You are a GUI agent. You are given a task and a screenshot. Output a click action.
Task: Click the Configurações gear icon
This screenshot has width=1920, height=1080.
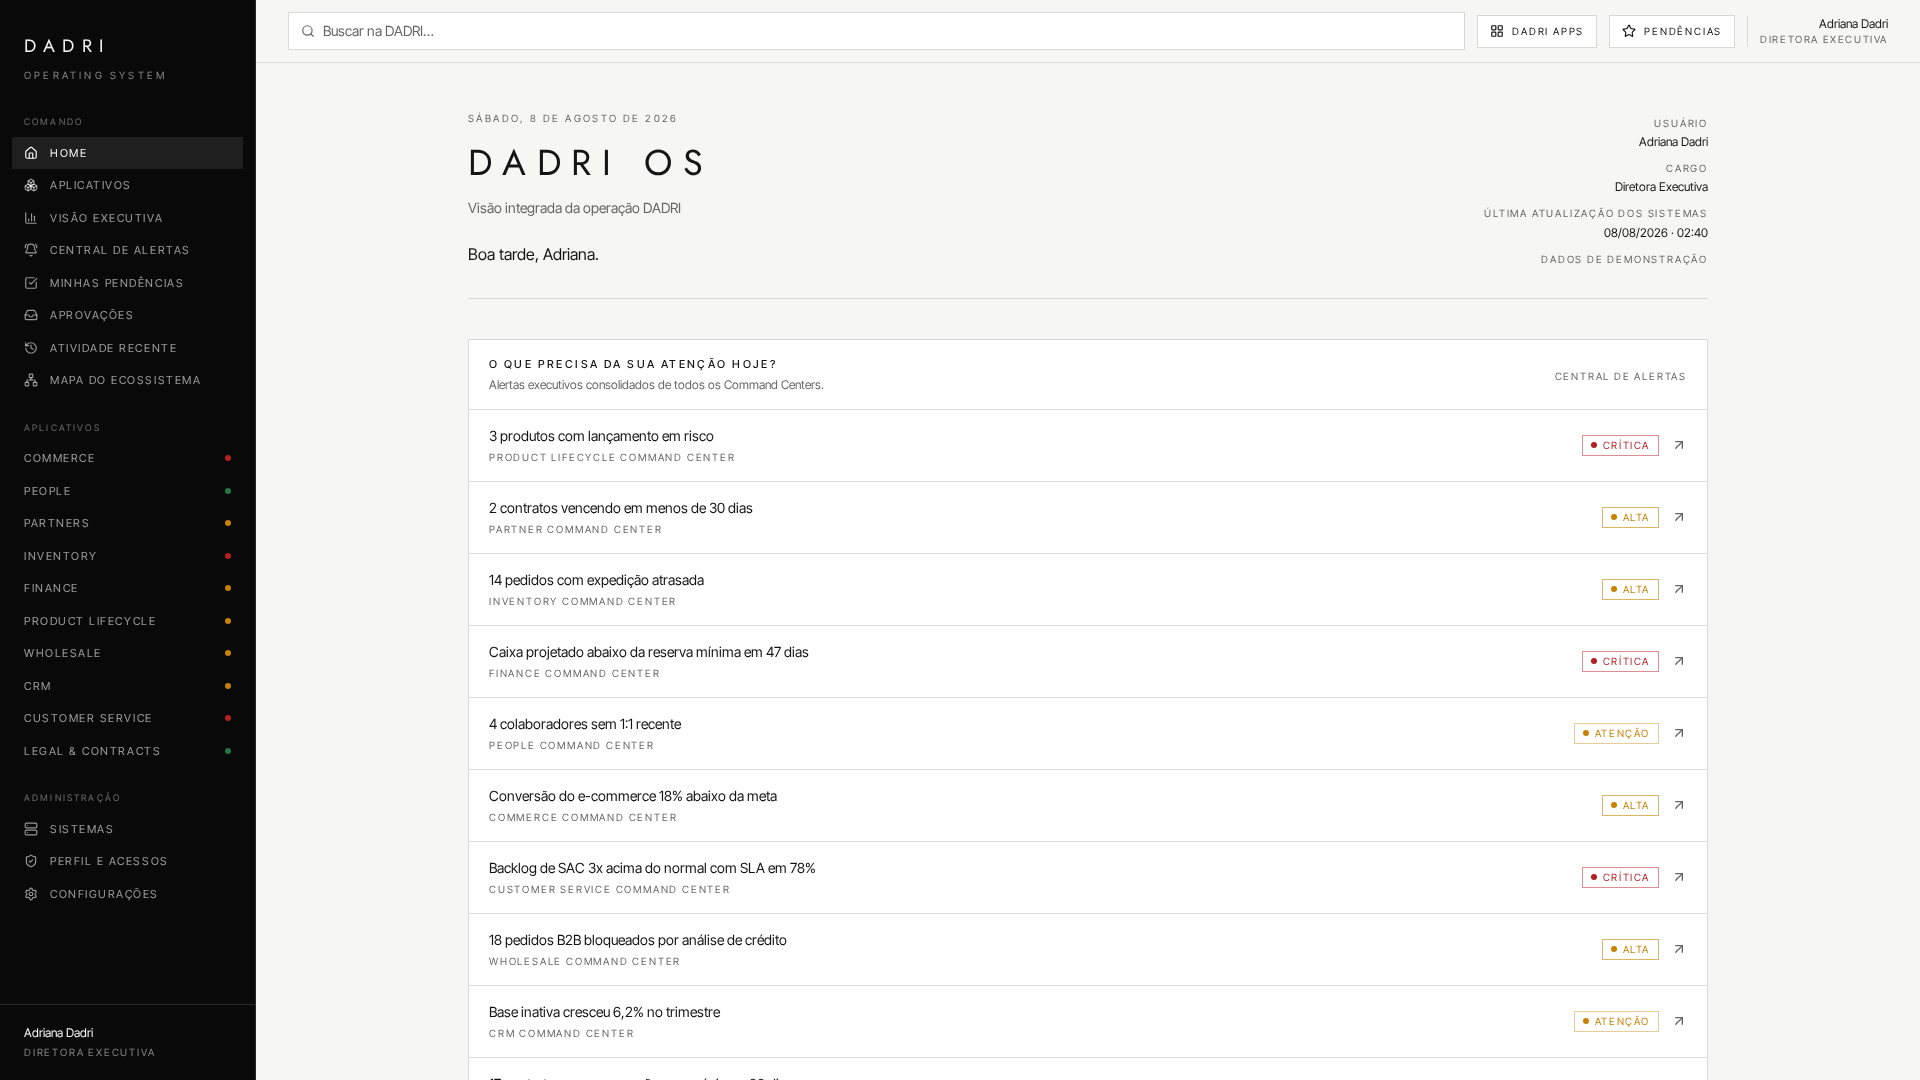tap(31, 894)
